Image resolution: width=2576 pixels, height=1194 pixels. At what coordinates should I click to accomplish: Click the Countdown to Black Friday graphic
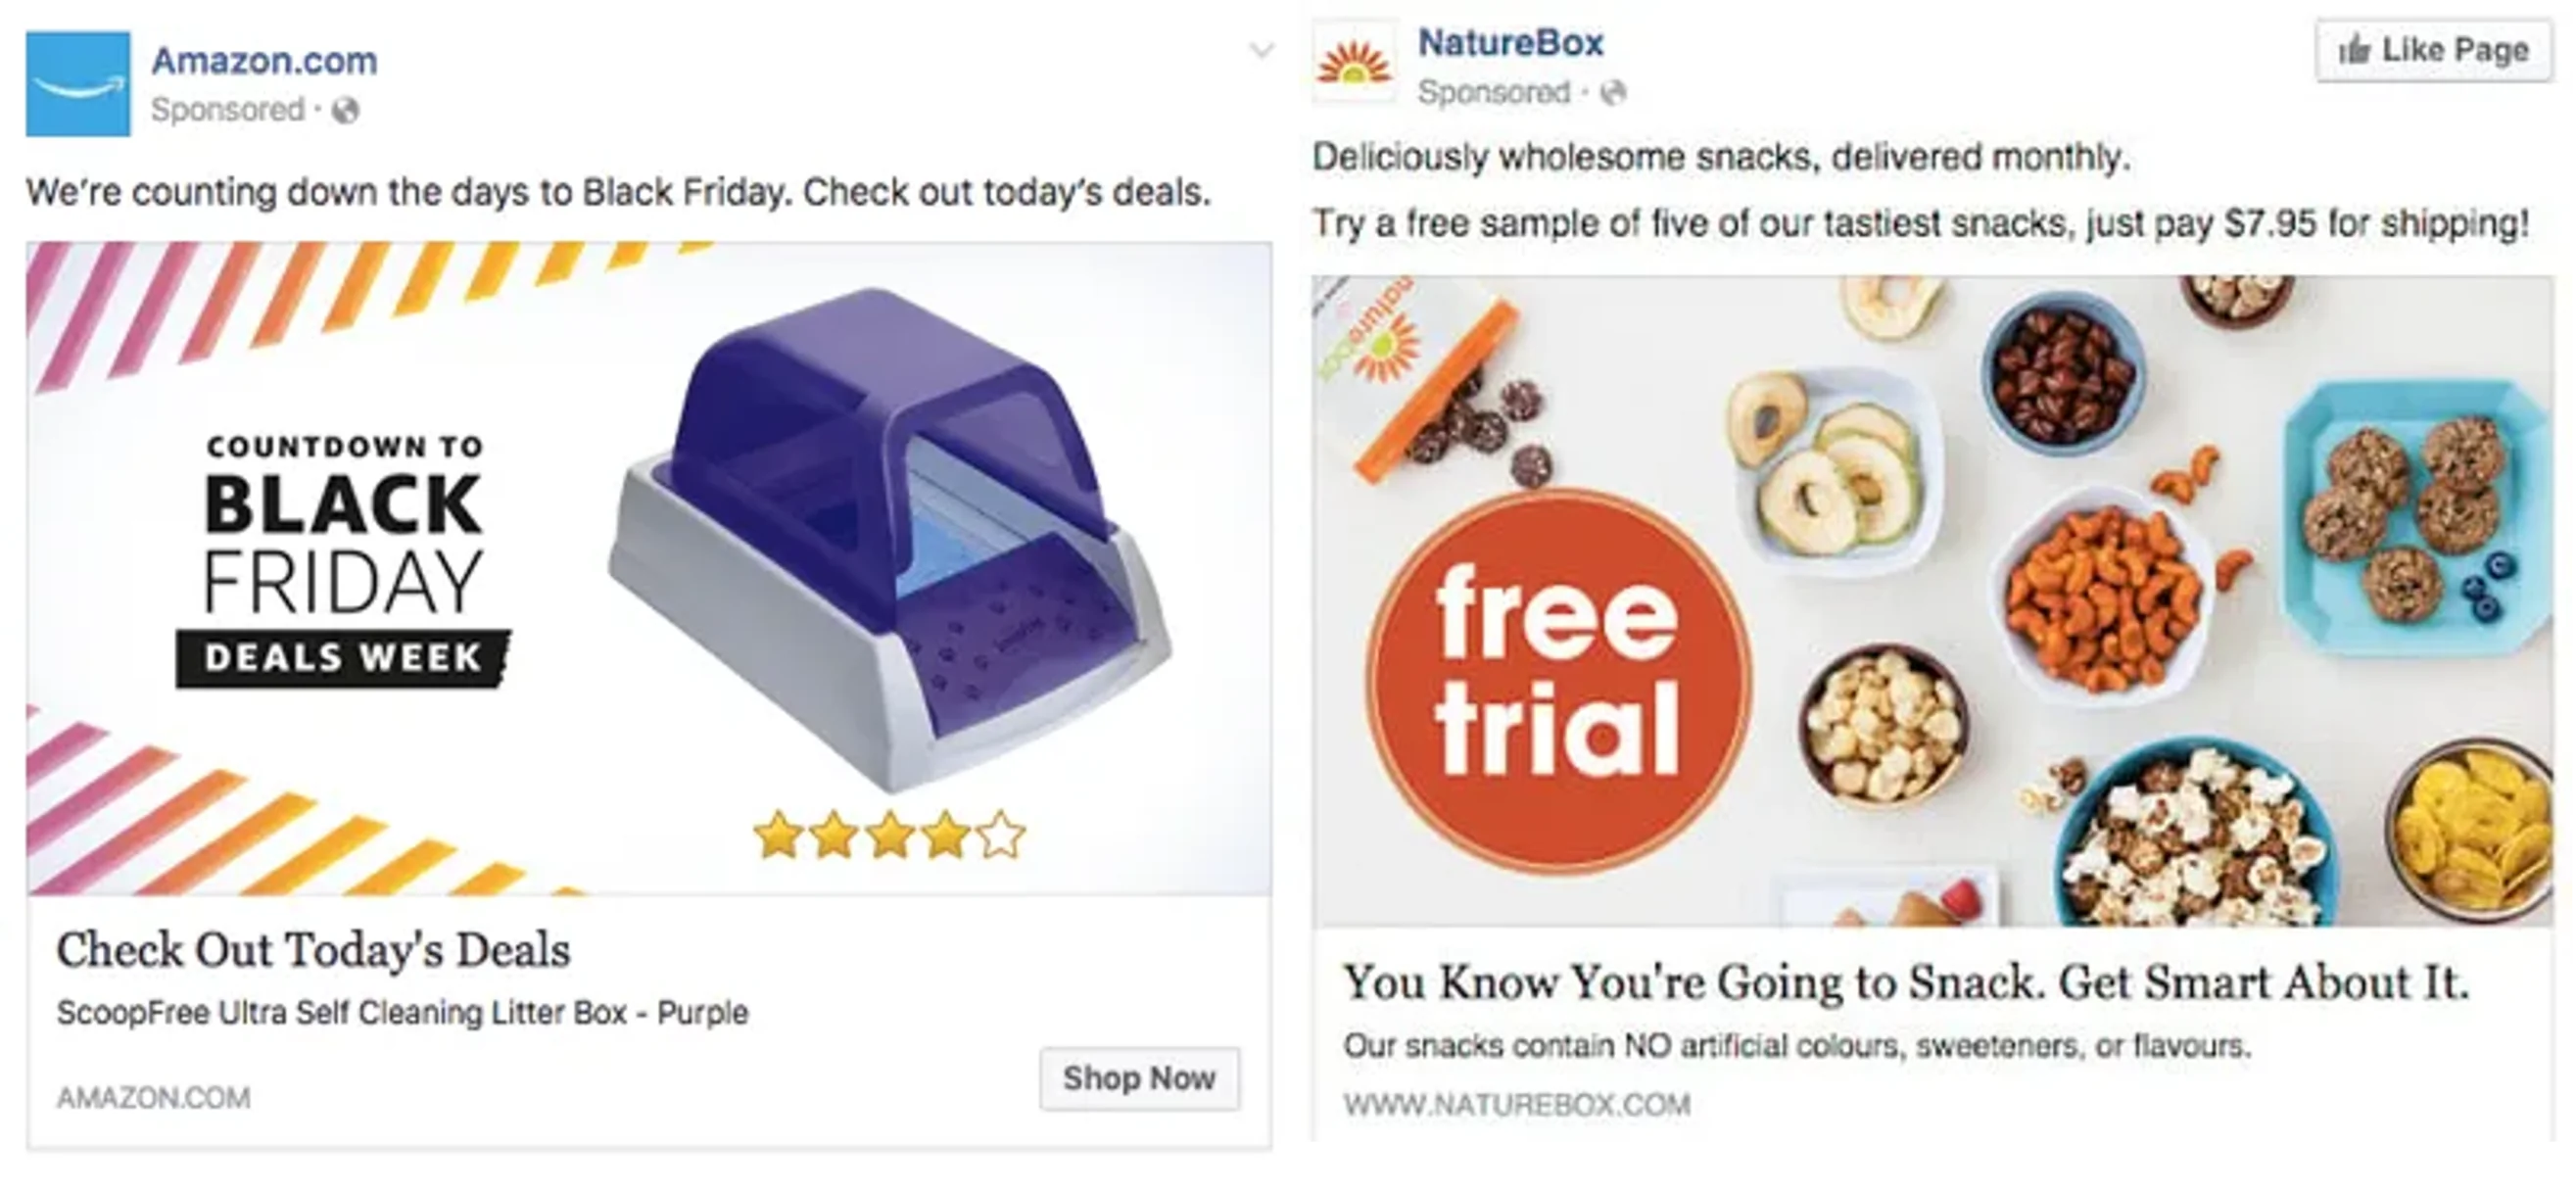click(344, 560)
